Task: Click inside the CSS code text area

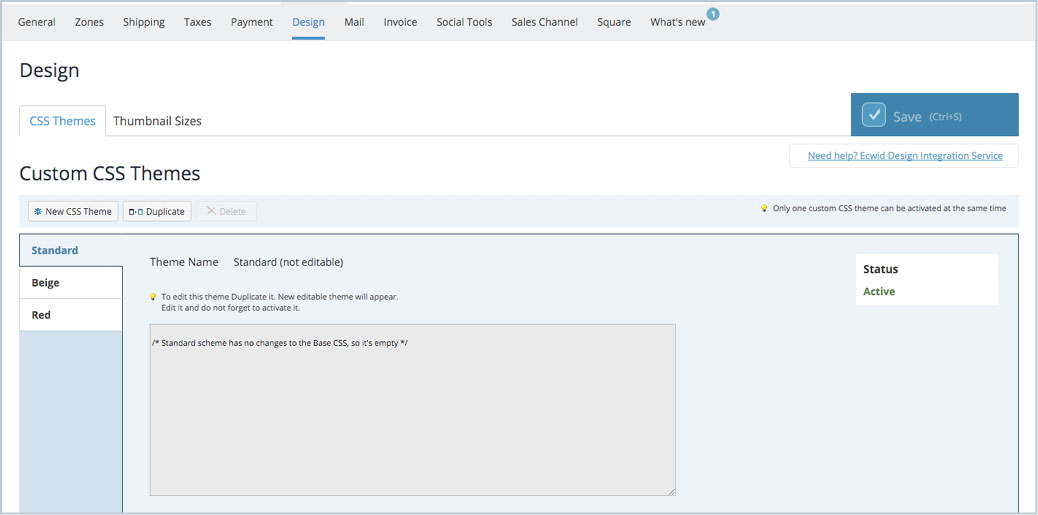Action: tap(412, 410)
